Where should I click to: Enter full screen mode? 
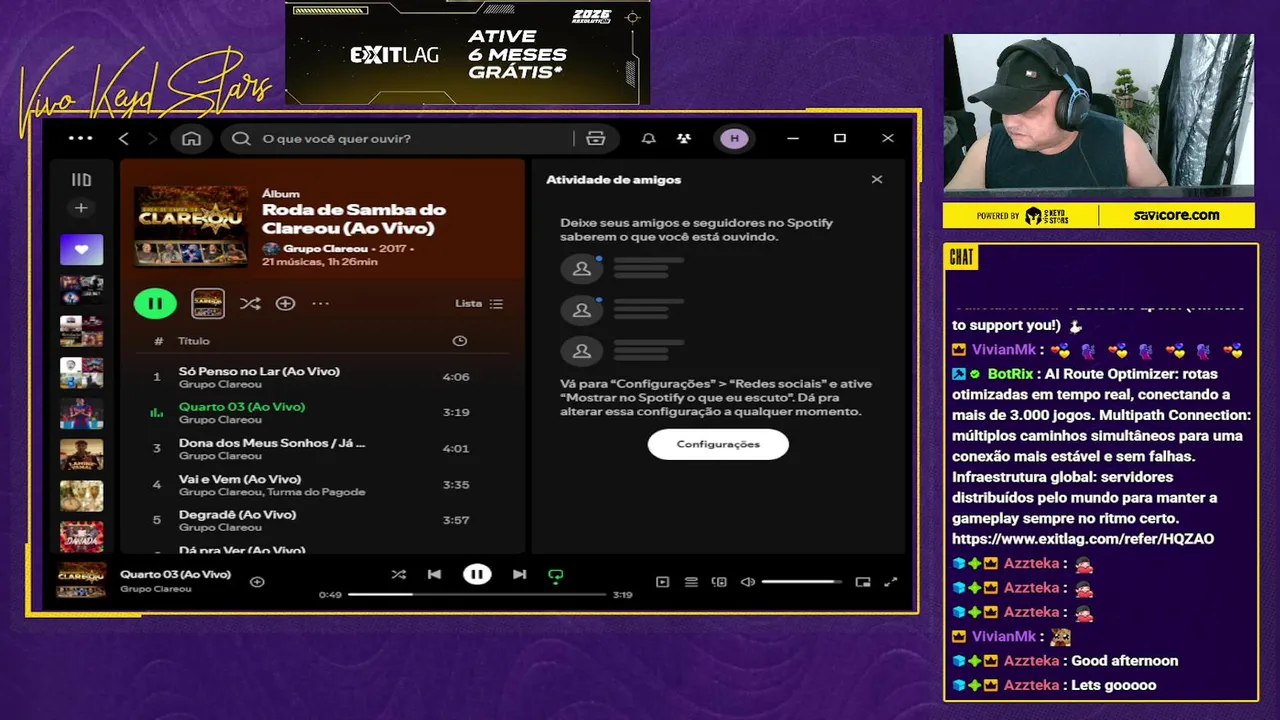coord(891,582)
